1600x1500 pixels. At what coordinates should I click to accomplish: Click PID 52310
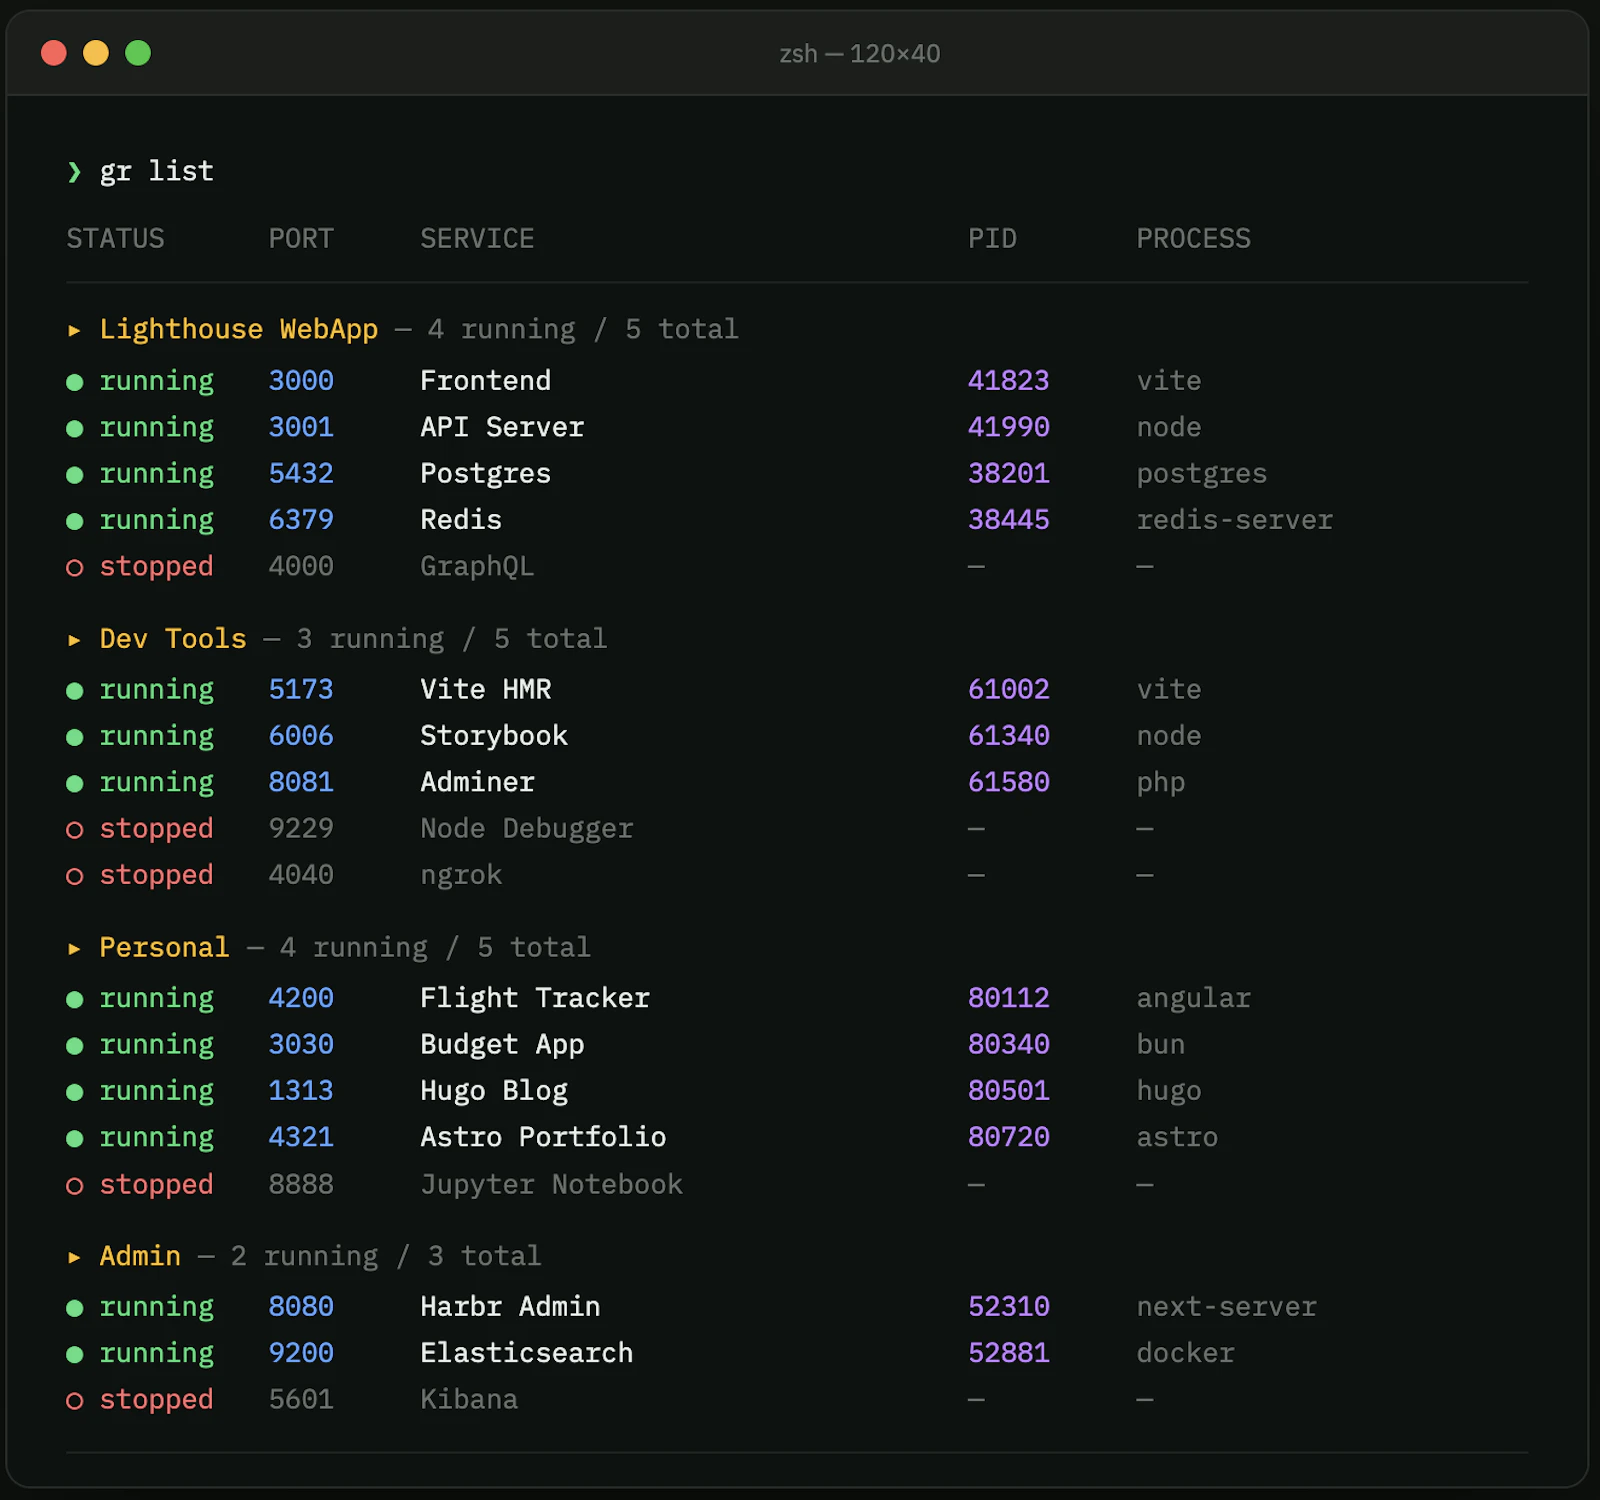coord(1009,1307)
